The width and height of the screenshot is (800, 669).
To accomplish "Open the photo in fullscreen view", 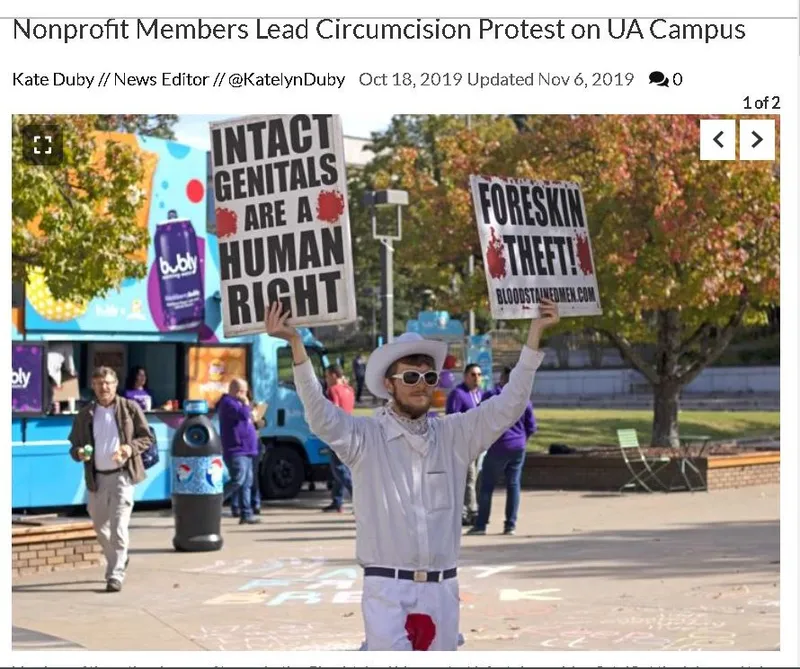I will pyautogui.click(x=42, y=145).
